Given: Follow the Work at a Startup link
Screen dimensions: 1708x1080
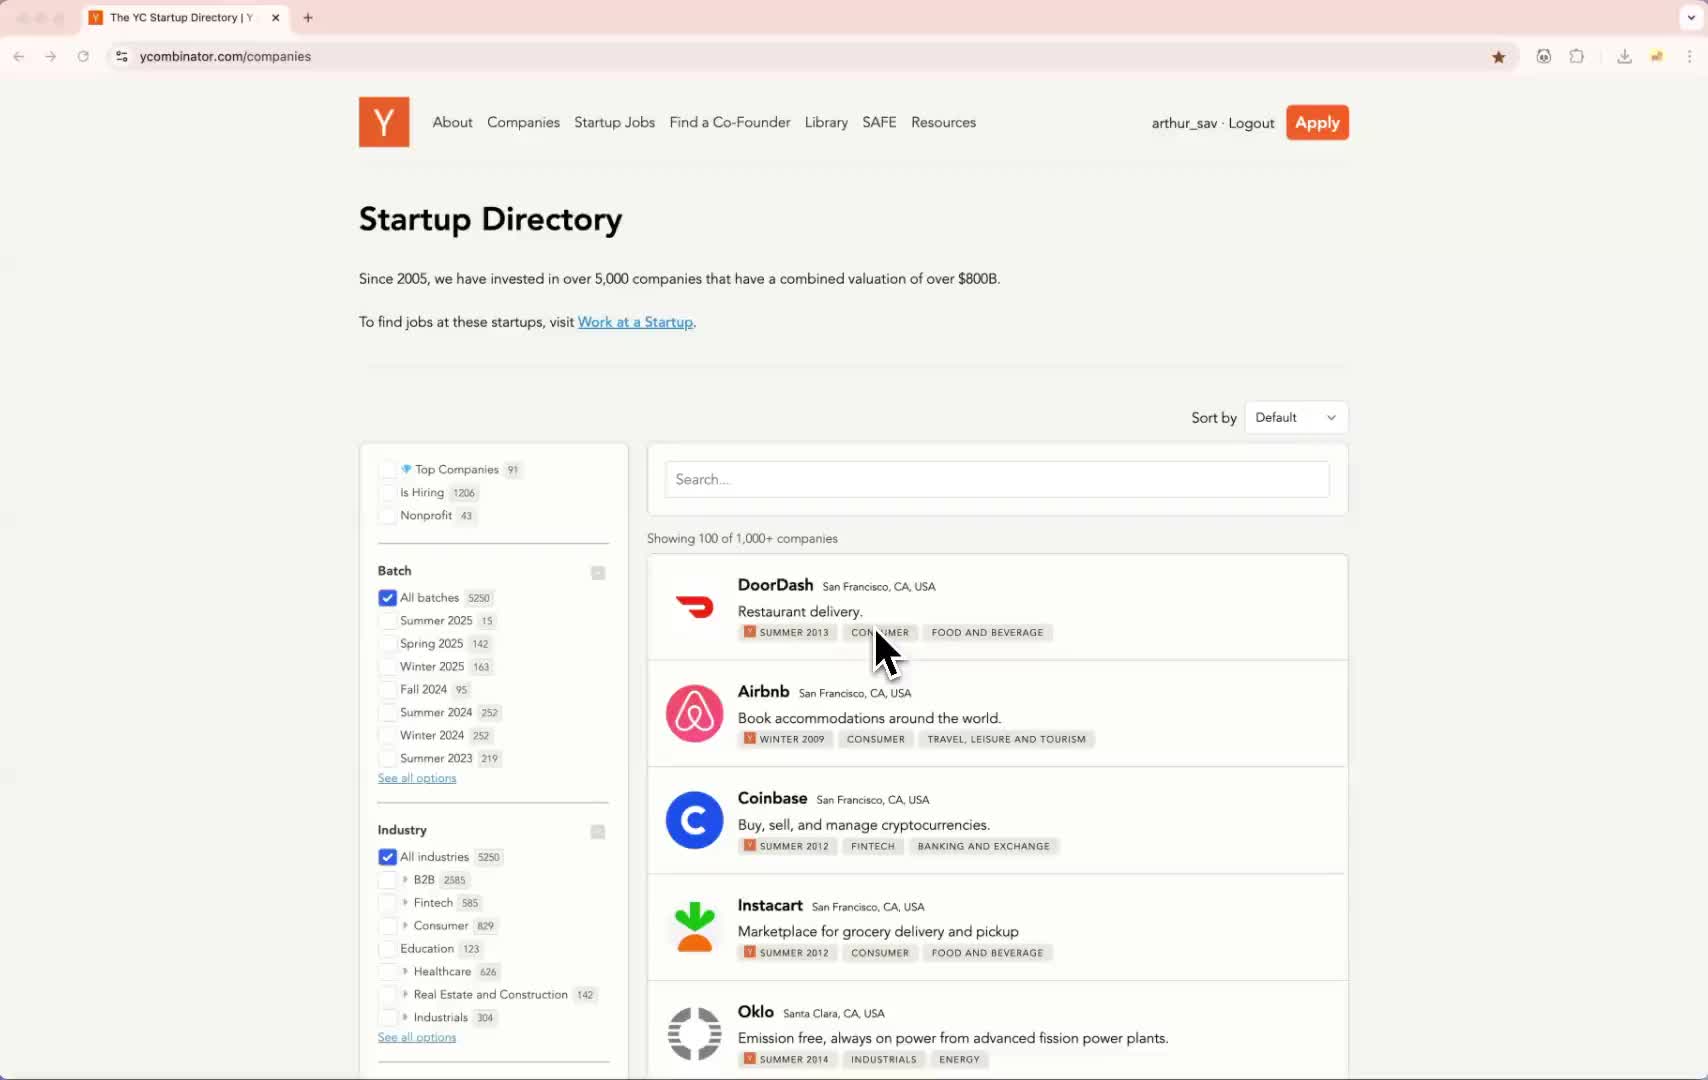Looking at the screenshot, I should 635,322.
